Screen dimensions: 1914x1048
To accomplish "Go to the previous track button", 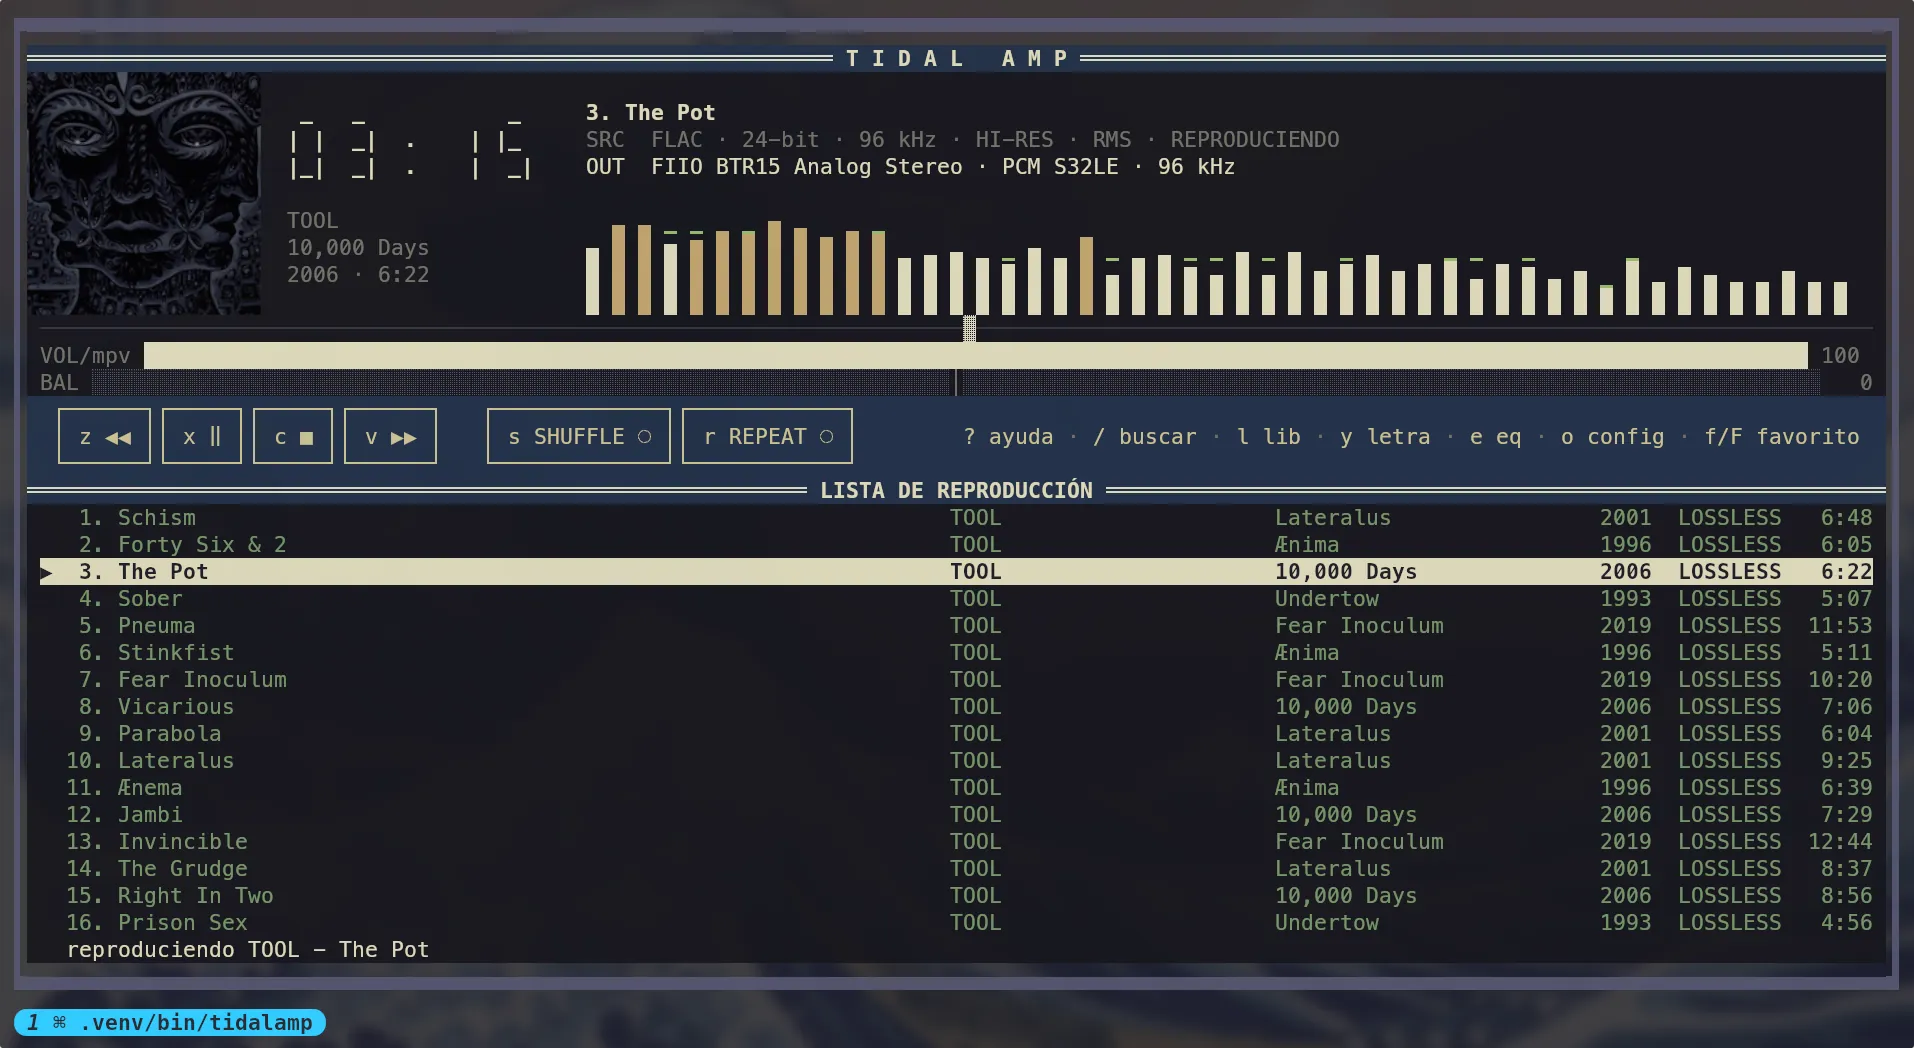I will (x=104, y=436).
